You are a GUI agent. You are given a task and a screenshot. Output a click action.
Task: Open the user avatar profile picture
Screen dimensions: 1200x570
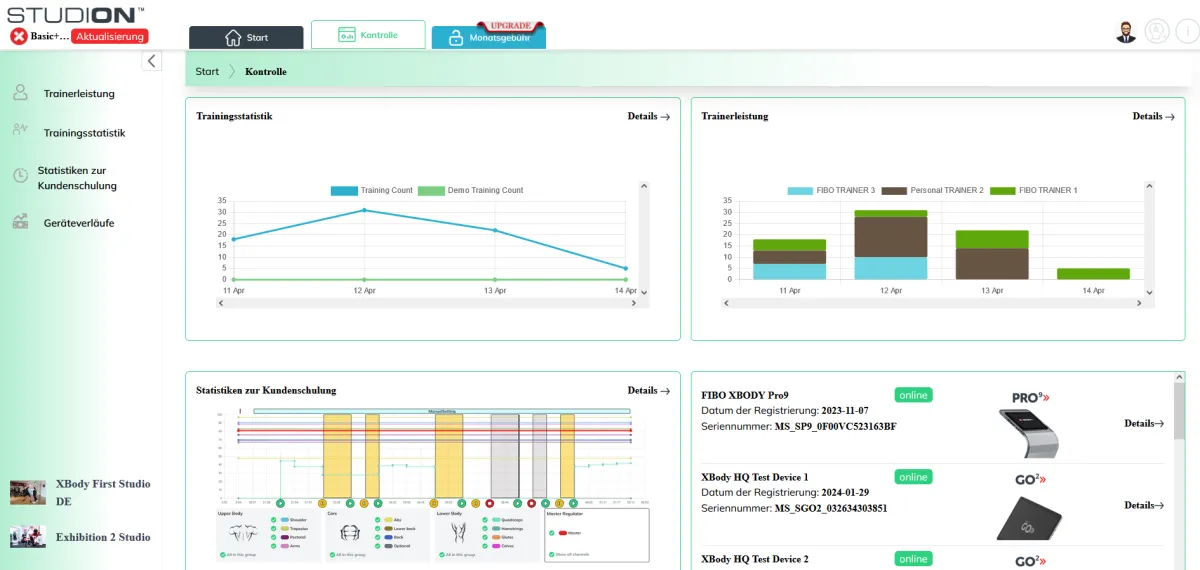[1126, 32]
